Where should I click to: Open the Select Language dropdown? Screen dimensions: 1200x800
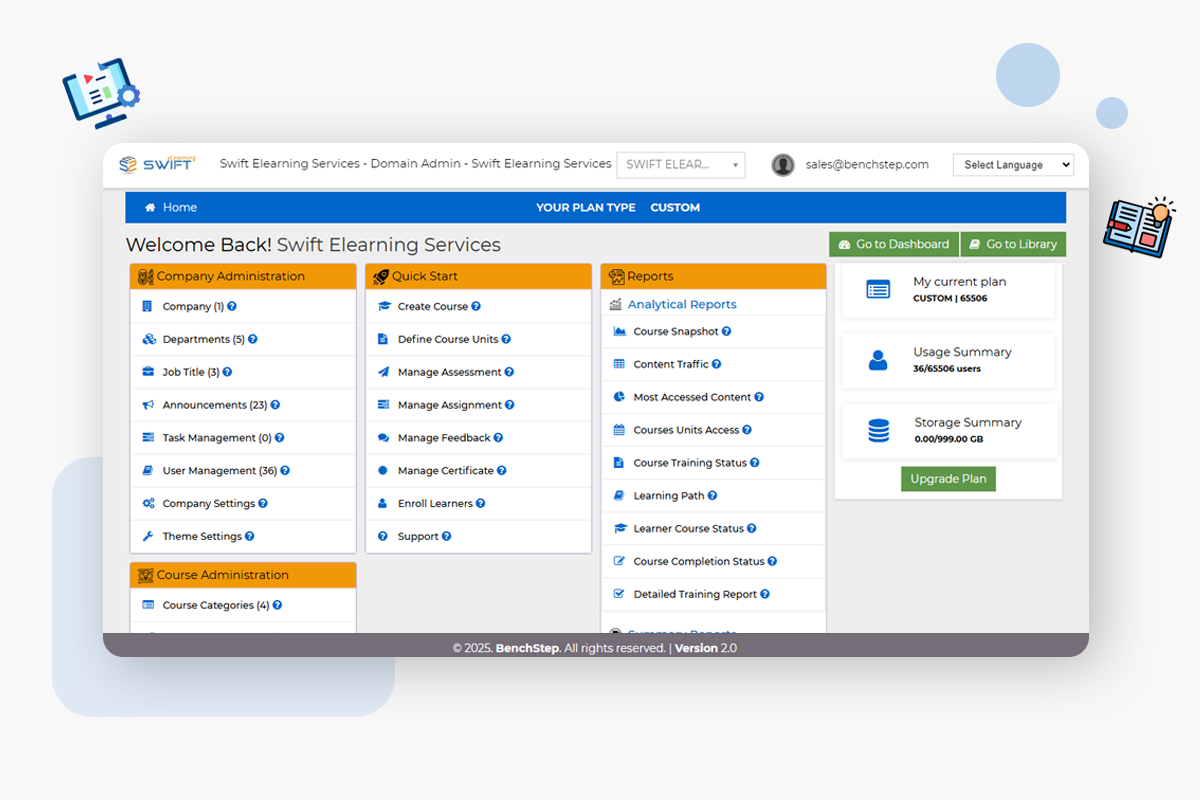click(1013, 165)
